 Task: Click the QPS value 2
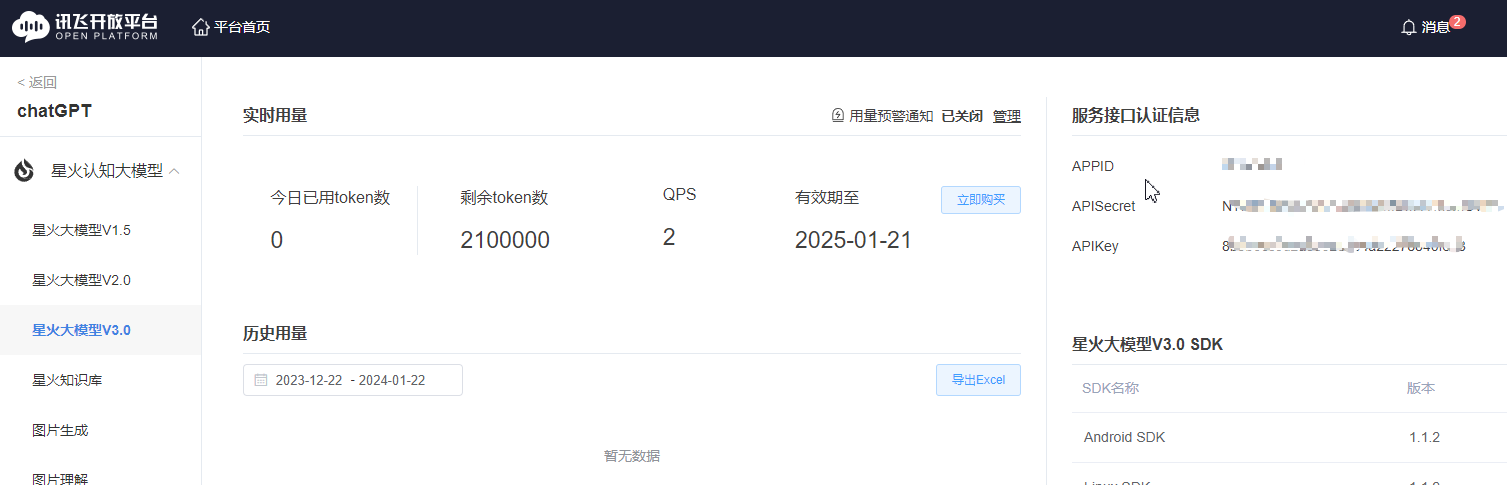[669, 237]
